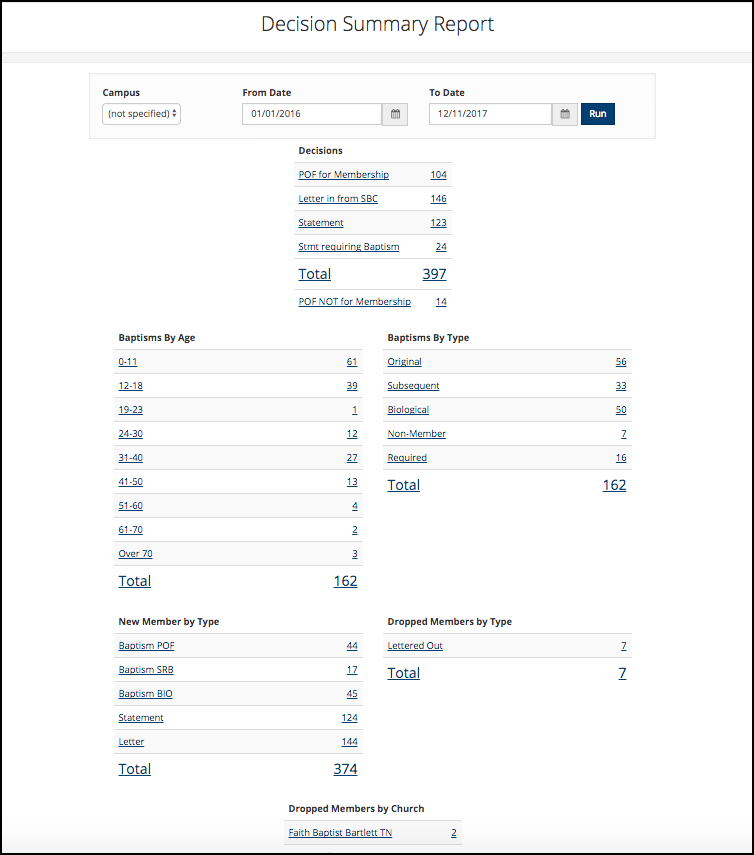Viewport: 754px width, 855px height.
Task: Click count 2 for Faith Baptist Bartlett
Action: tap(454, 833)
